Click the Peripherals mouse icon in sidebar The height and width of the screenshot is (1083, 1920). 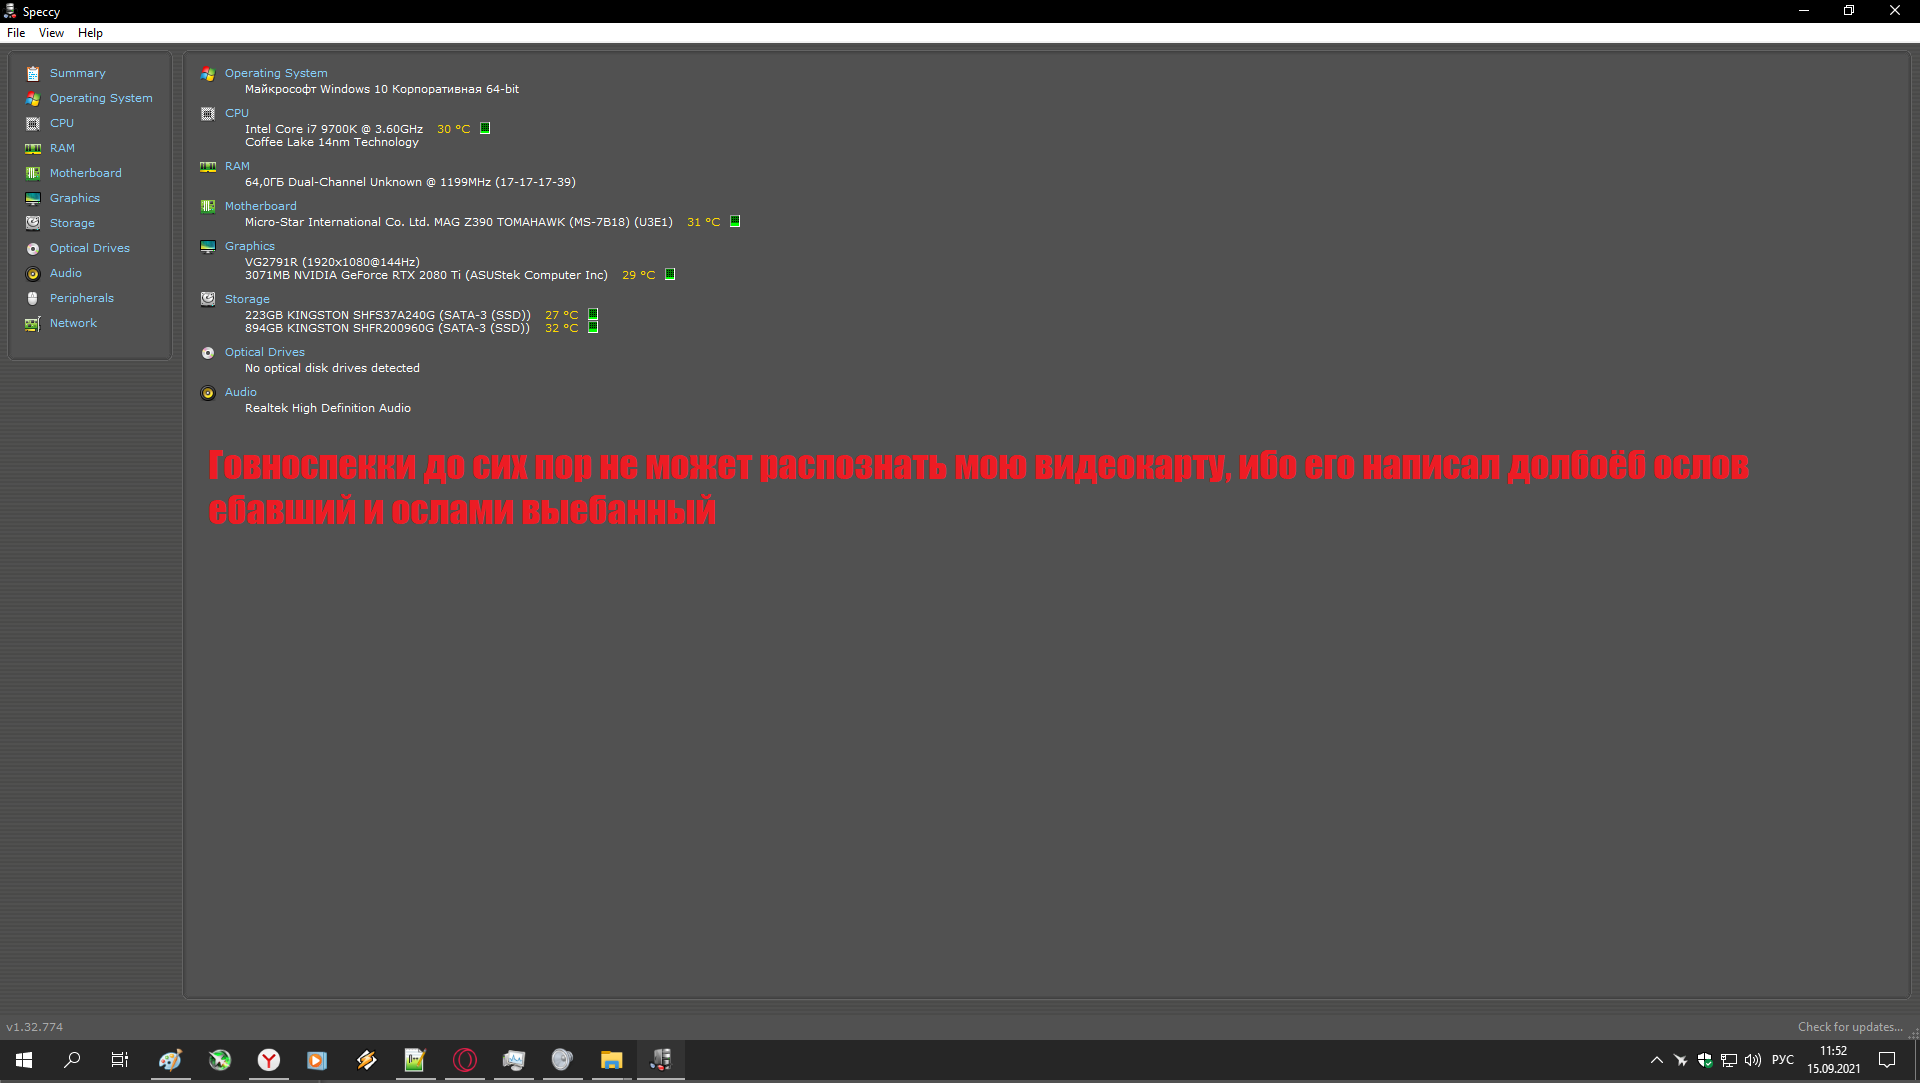click(33, 298)
